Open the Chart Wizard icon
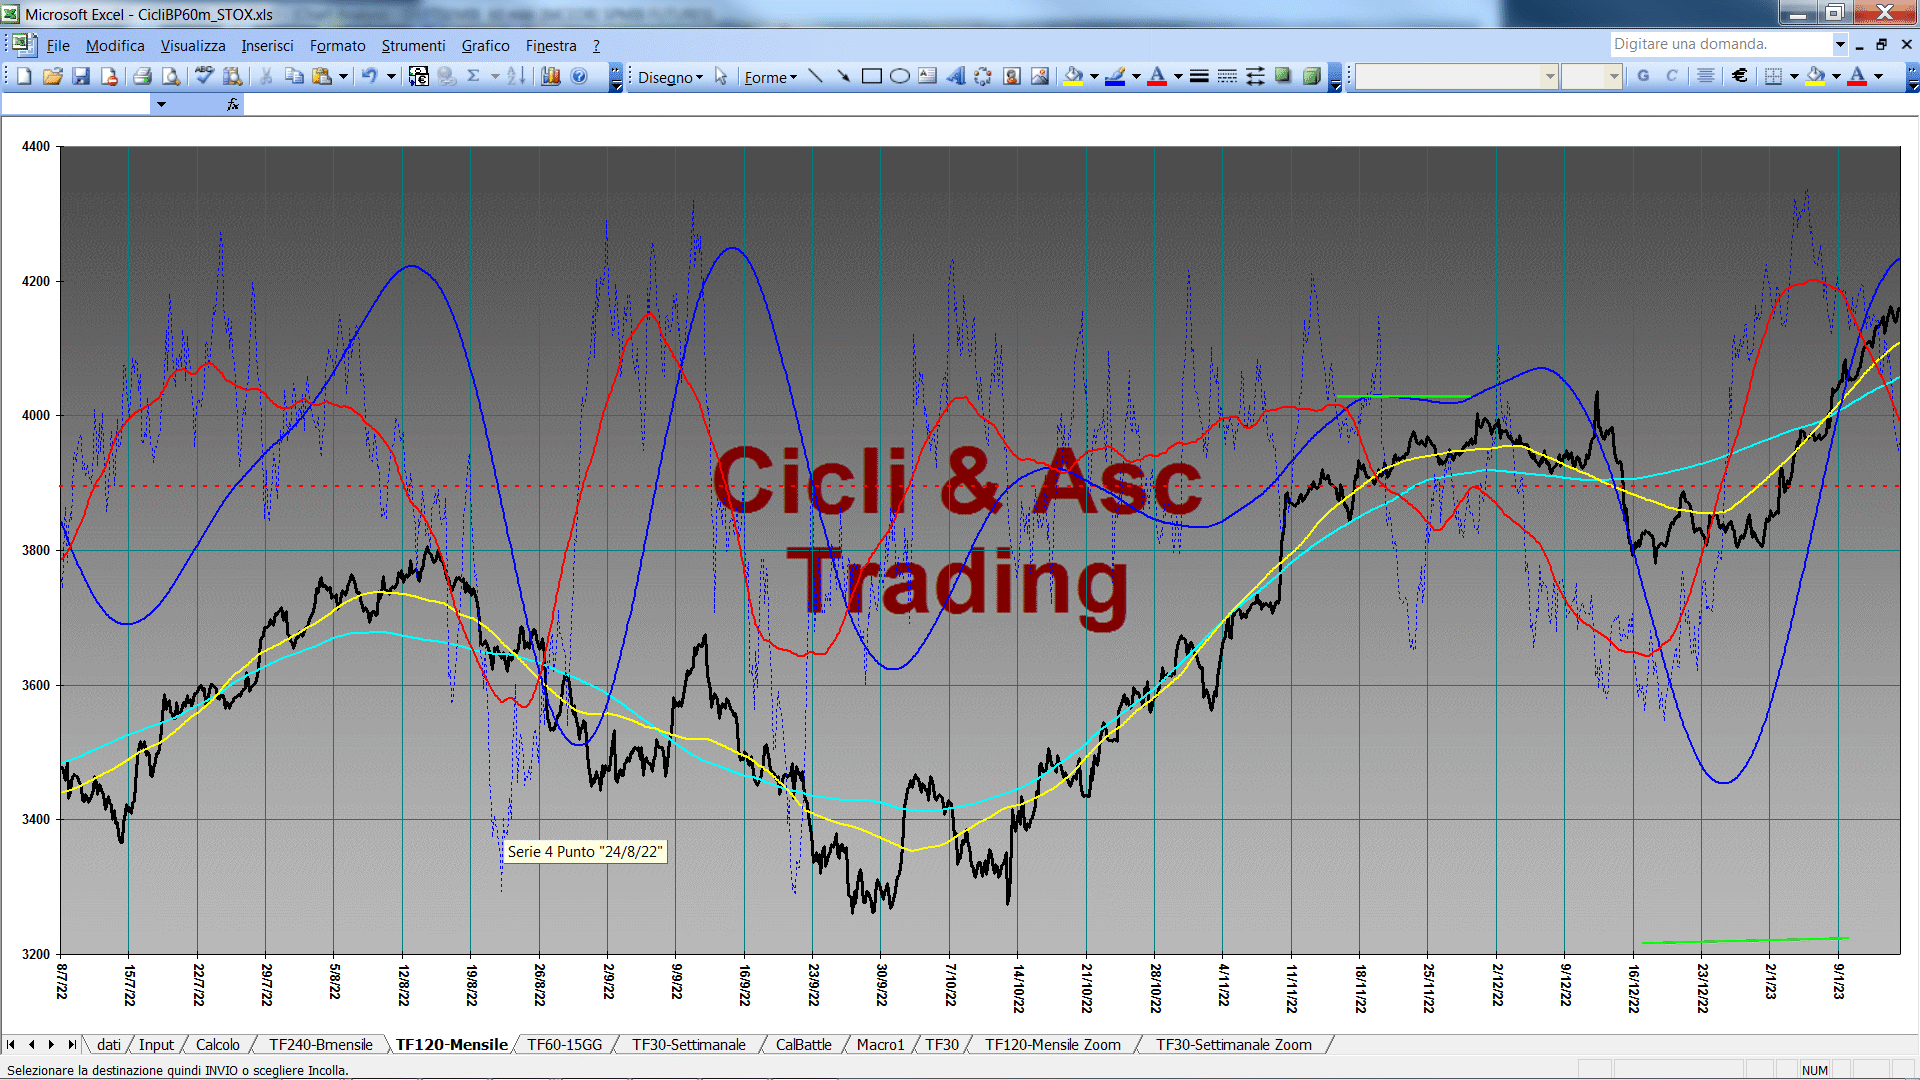Screen dimensions: 1920x1080 point(550,76)
